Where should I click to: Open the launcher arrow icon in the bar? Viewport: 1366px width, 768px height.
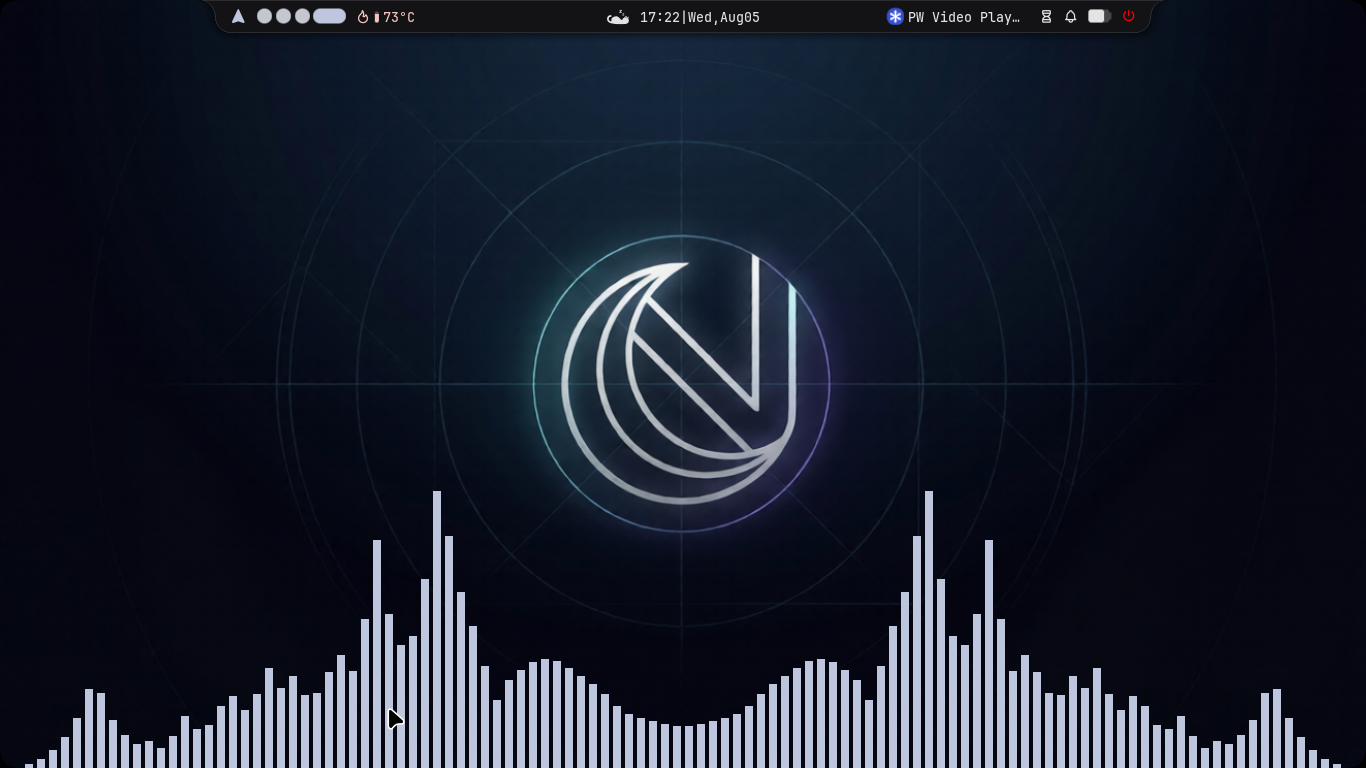(238, 17)
